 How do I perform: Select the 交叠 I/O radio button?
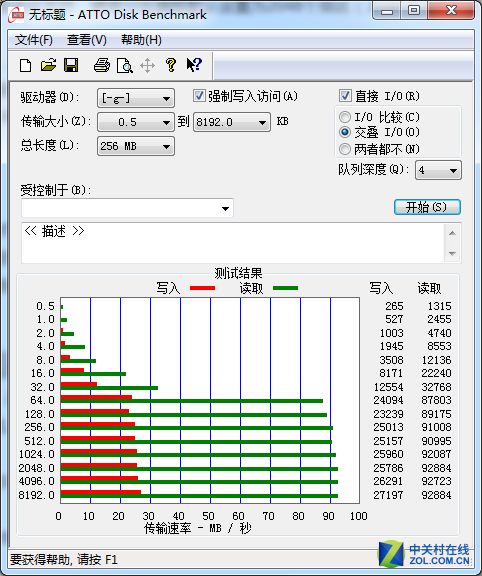345,132
